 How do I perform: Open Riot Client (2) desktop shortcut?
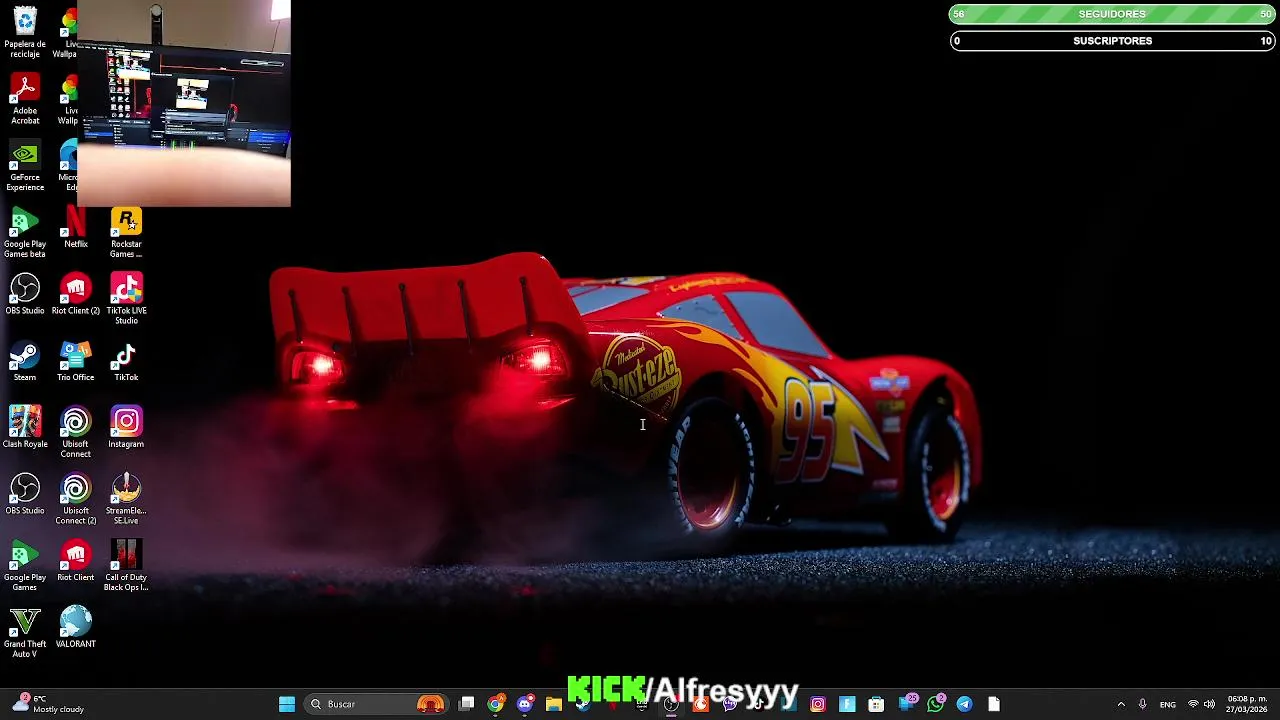tap(76, 294)
